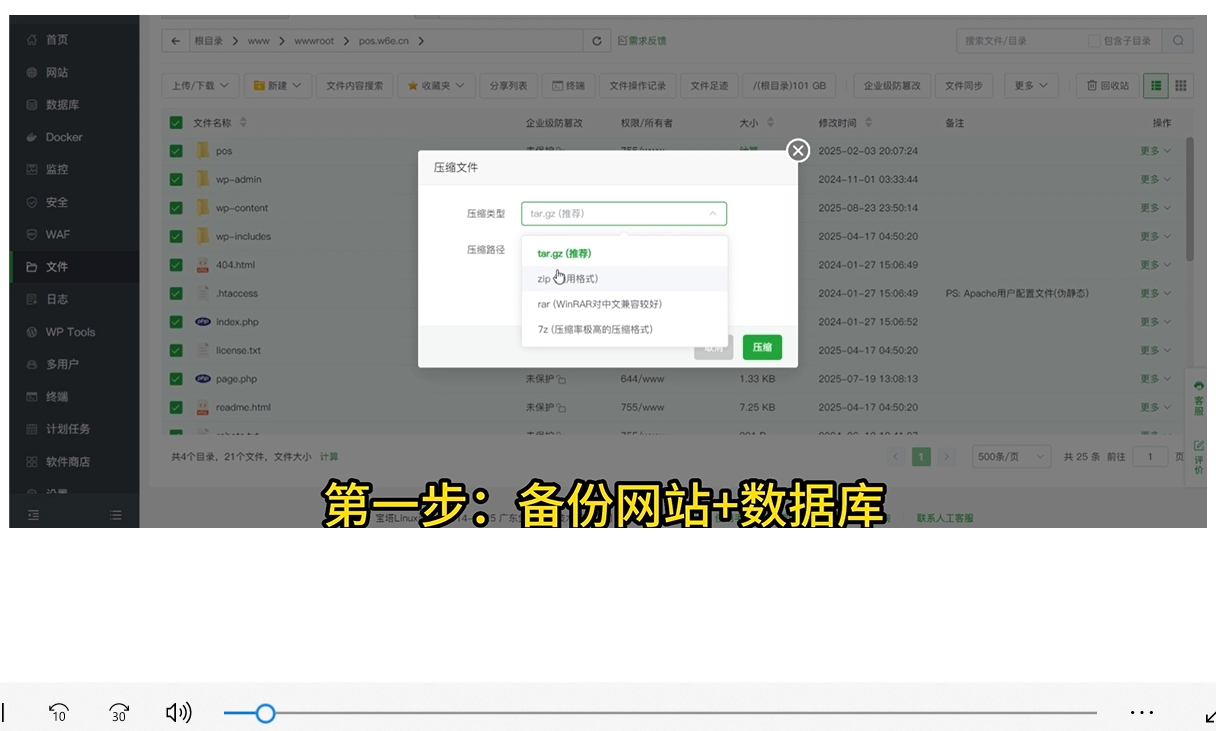This screenshot has width=1216, height=731.
Task: Skip forward 30 seconds in video
Action: (x=119, y=713)
